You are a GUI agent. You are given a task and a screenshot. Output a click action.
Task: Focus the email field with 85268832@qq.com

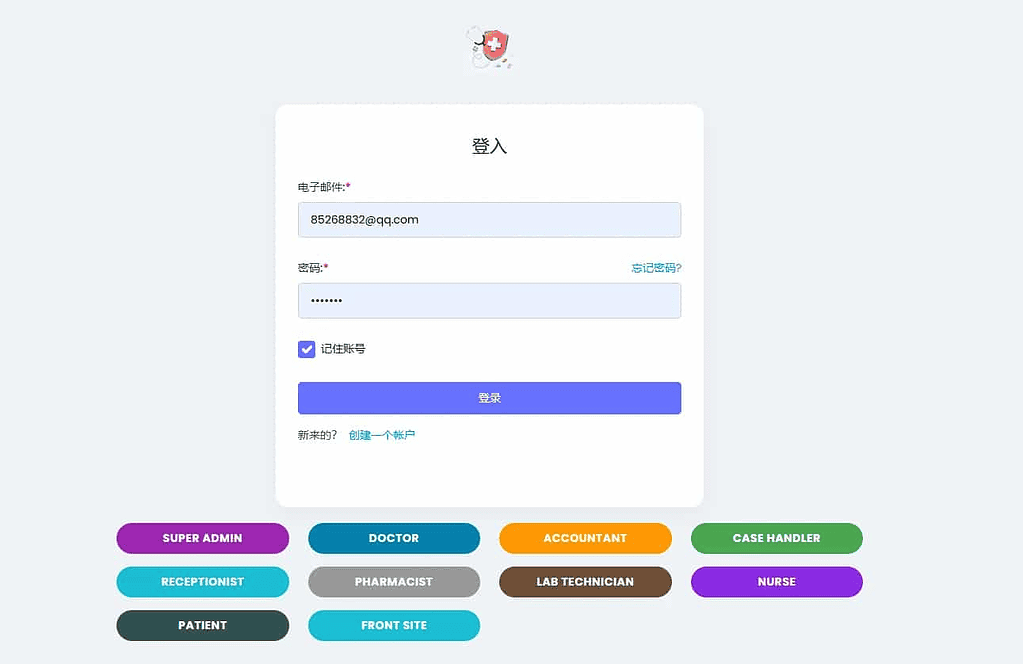coord(489,220)
